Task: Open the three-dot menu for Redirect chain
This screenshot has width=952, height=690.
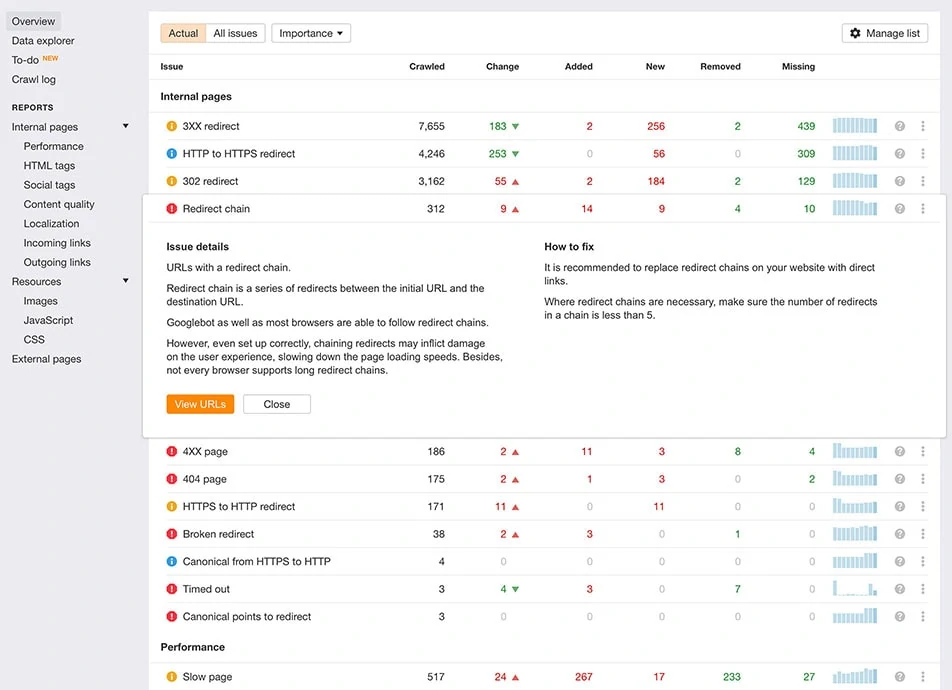Action: [922, 209]
